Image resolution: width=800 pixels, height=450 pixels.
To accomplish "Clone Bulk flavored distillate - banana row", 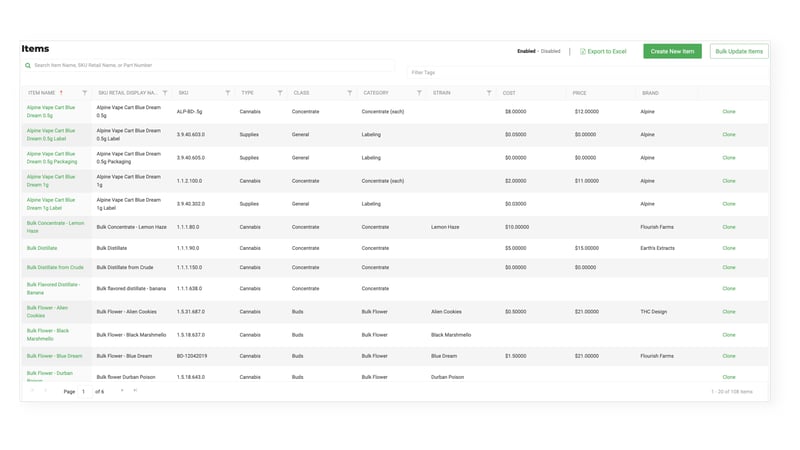I will point(729,288).
